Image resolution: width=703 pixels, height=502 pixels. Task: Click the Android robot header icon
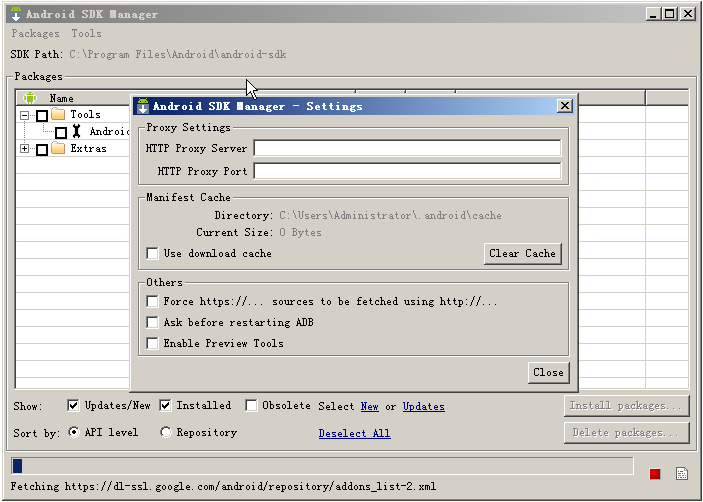[30, 98]
